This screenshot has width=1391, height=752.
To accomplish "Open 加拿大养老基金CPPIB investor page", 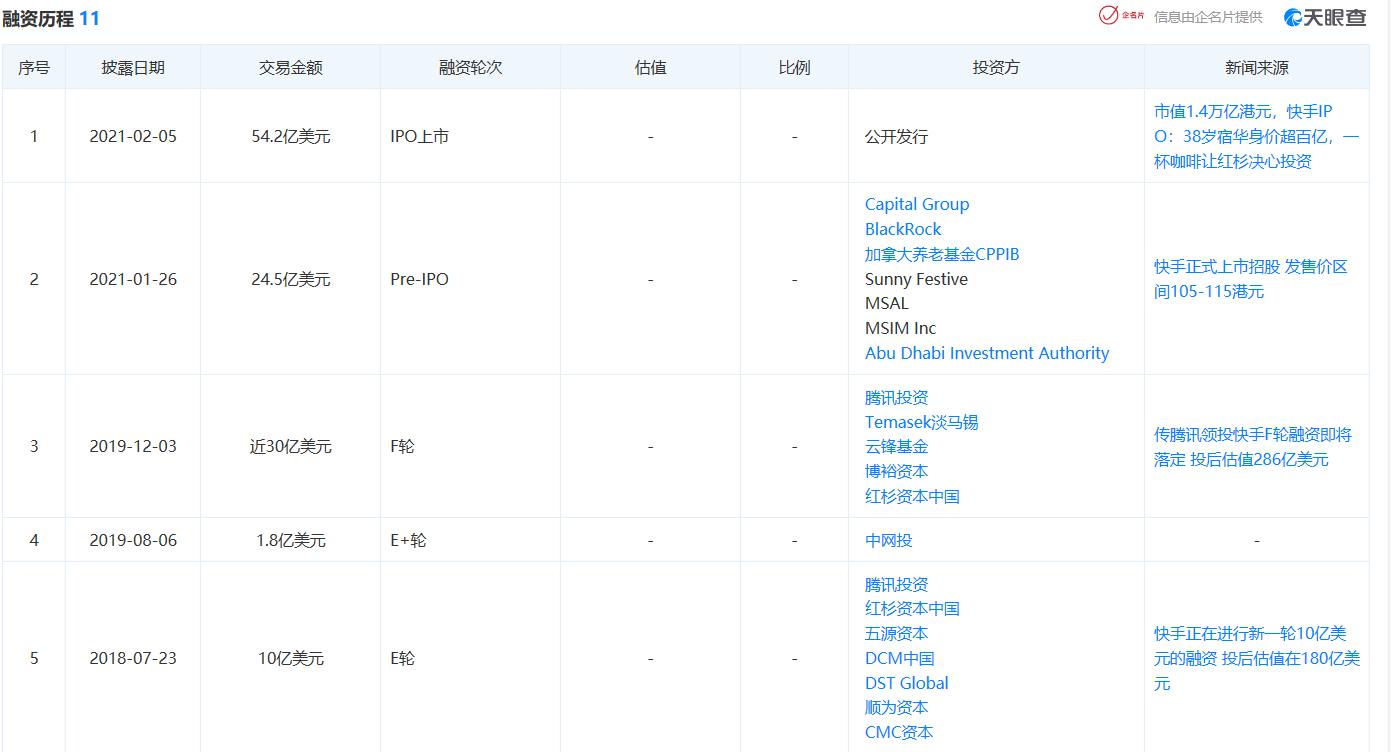I will (x=942, y=254).
